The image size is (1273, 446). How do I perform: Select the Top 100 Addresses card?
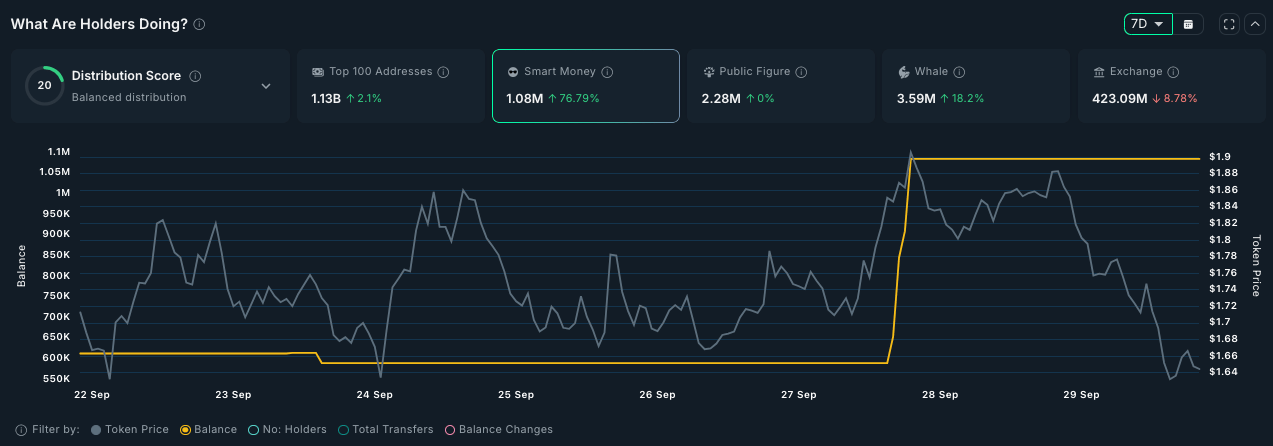tap(390, 86)
